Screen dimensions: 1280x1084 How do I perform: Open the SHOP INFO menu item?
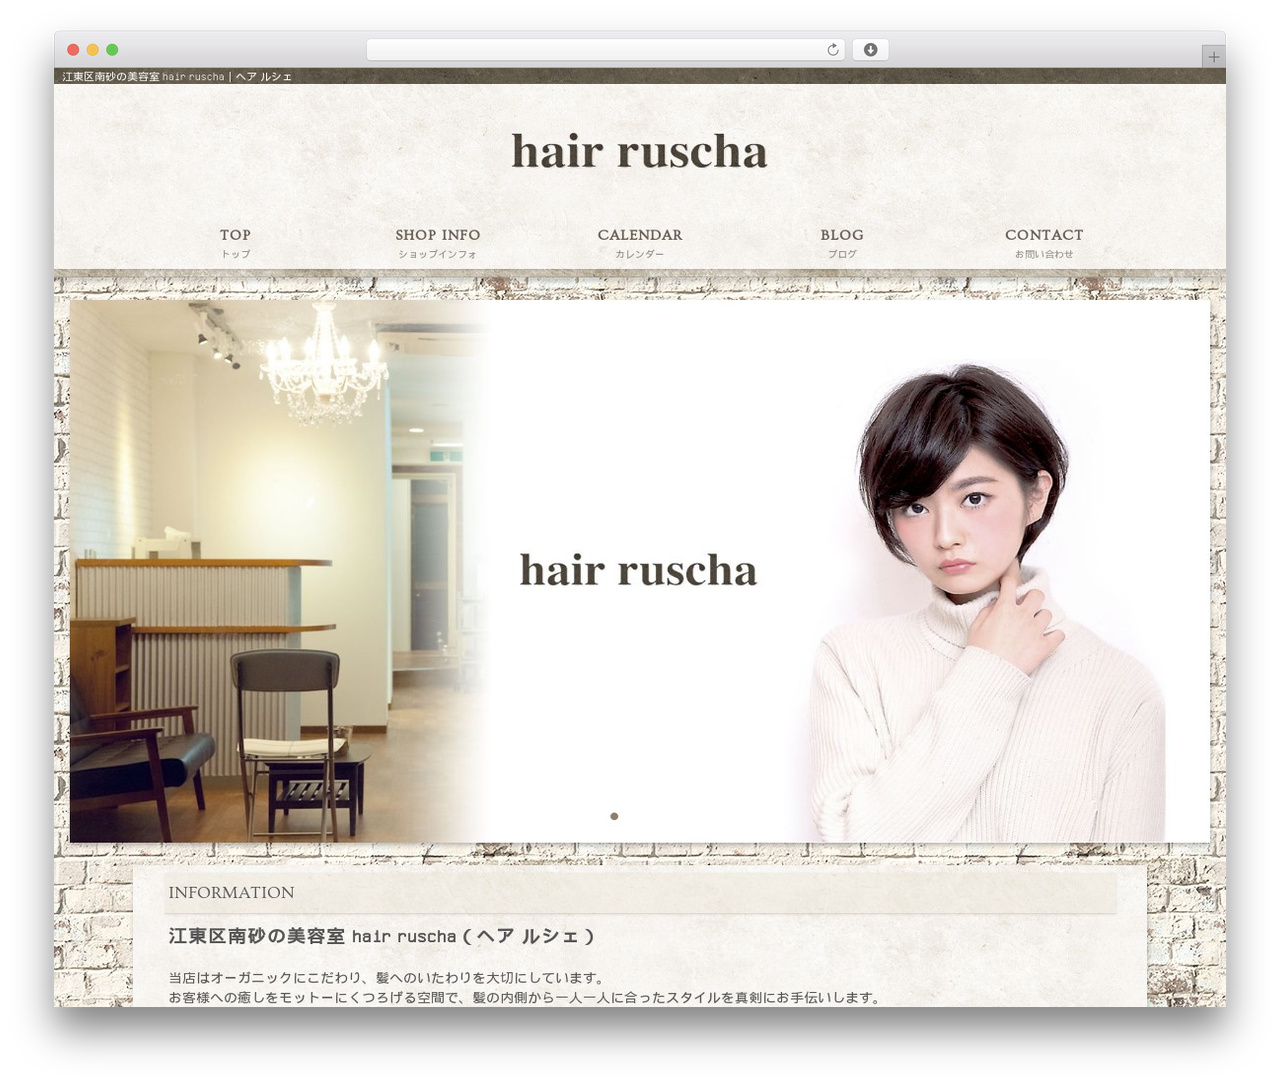pos(437,243)
